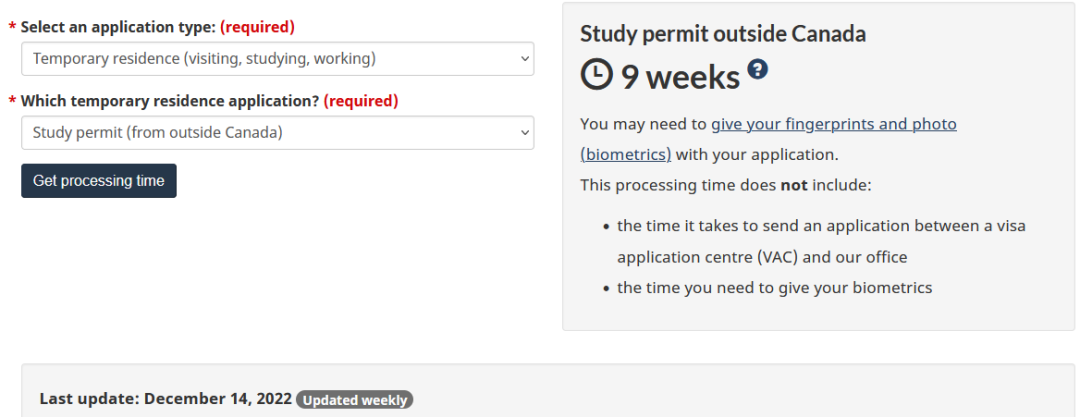Open the Study permit (from outside Canada) dropdown
1080x417 pixels.
point(277,133)
